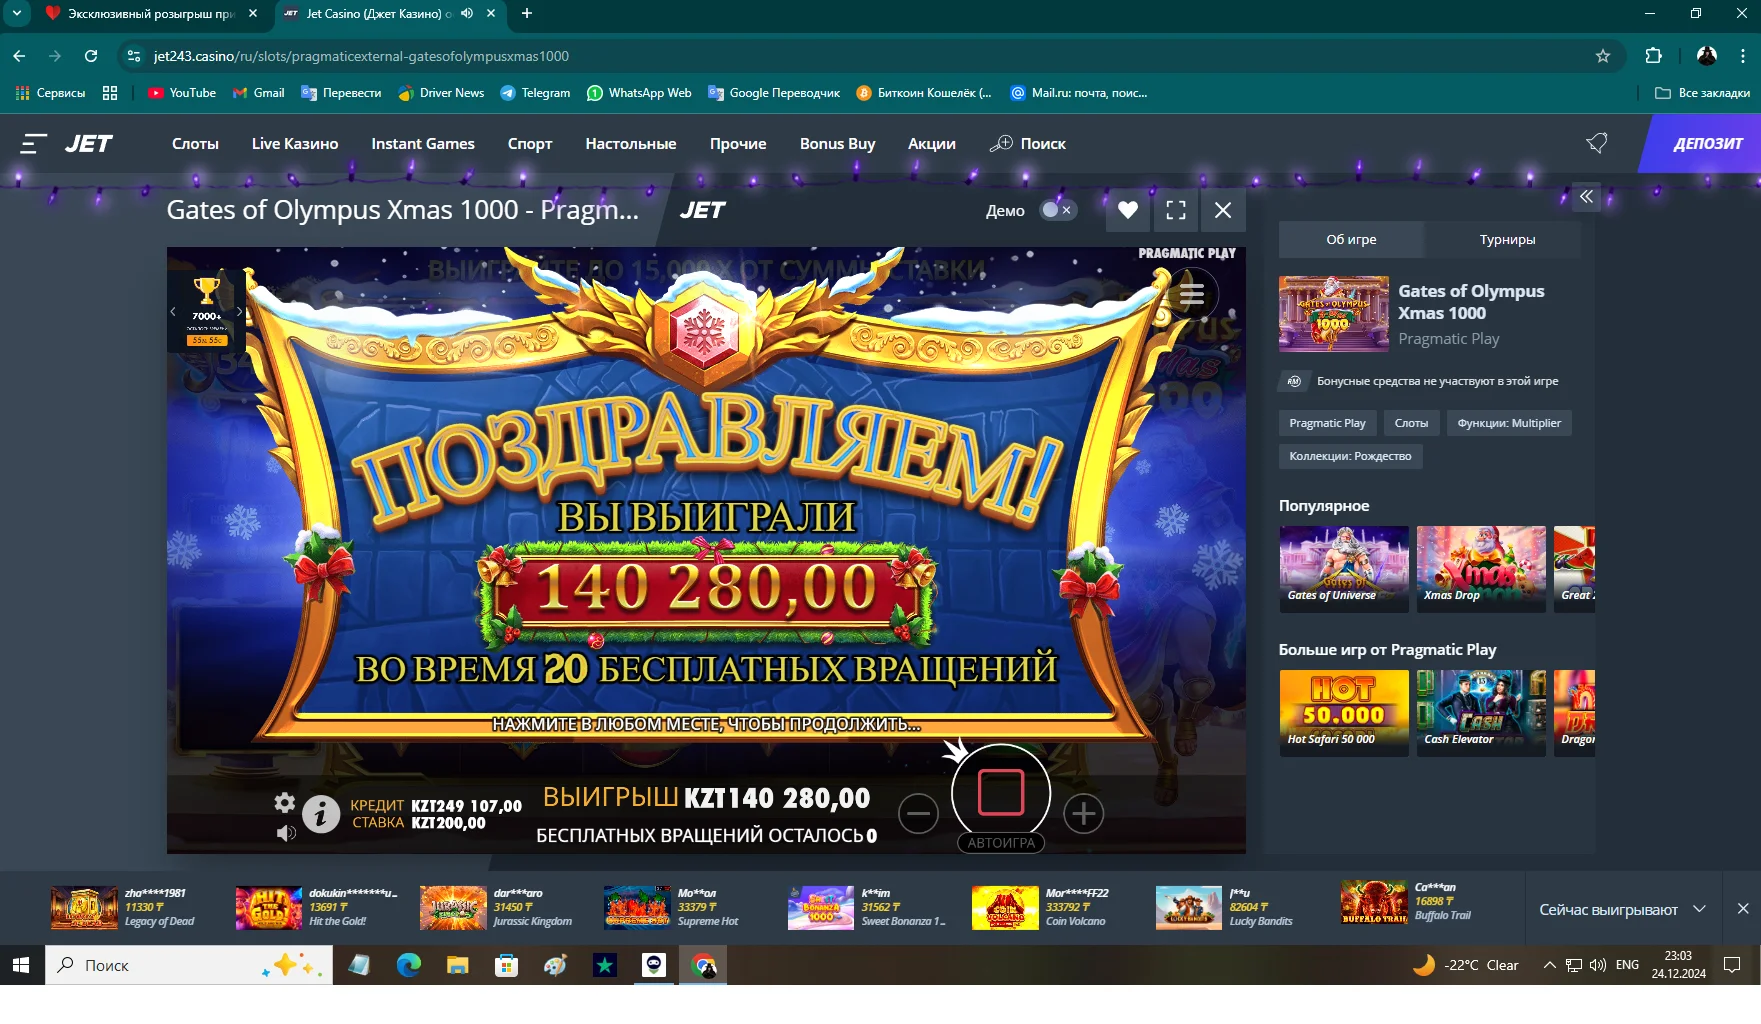View site information icon in address bar

click(134, 56)
